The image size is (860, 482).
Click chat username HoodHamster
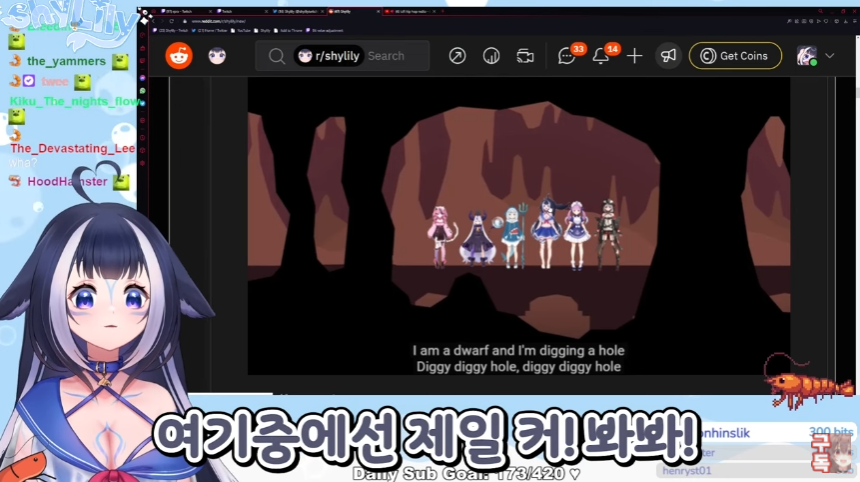67,182
